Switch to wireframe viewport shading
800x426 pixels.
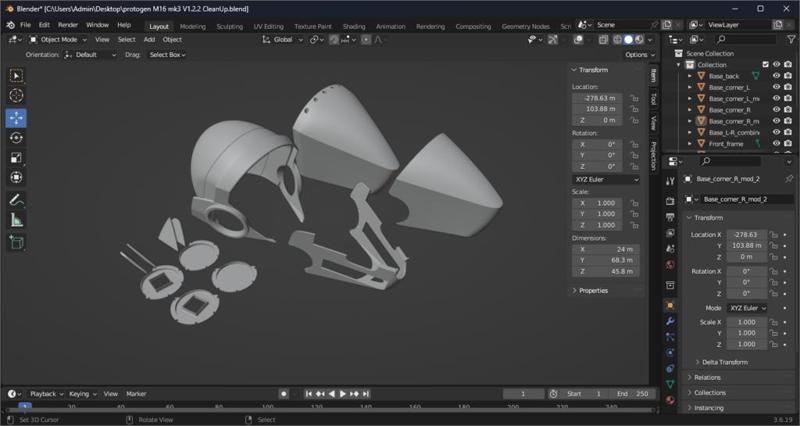[618, 39]
